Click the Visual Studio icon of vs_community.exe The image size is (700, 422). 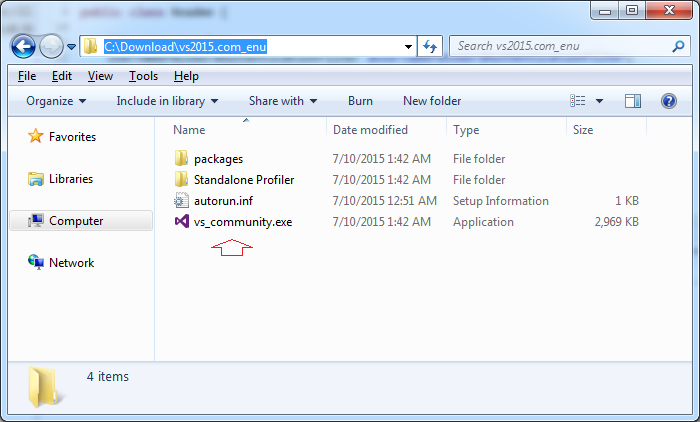pos(181,221)
